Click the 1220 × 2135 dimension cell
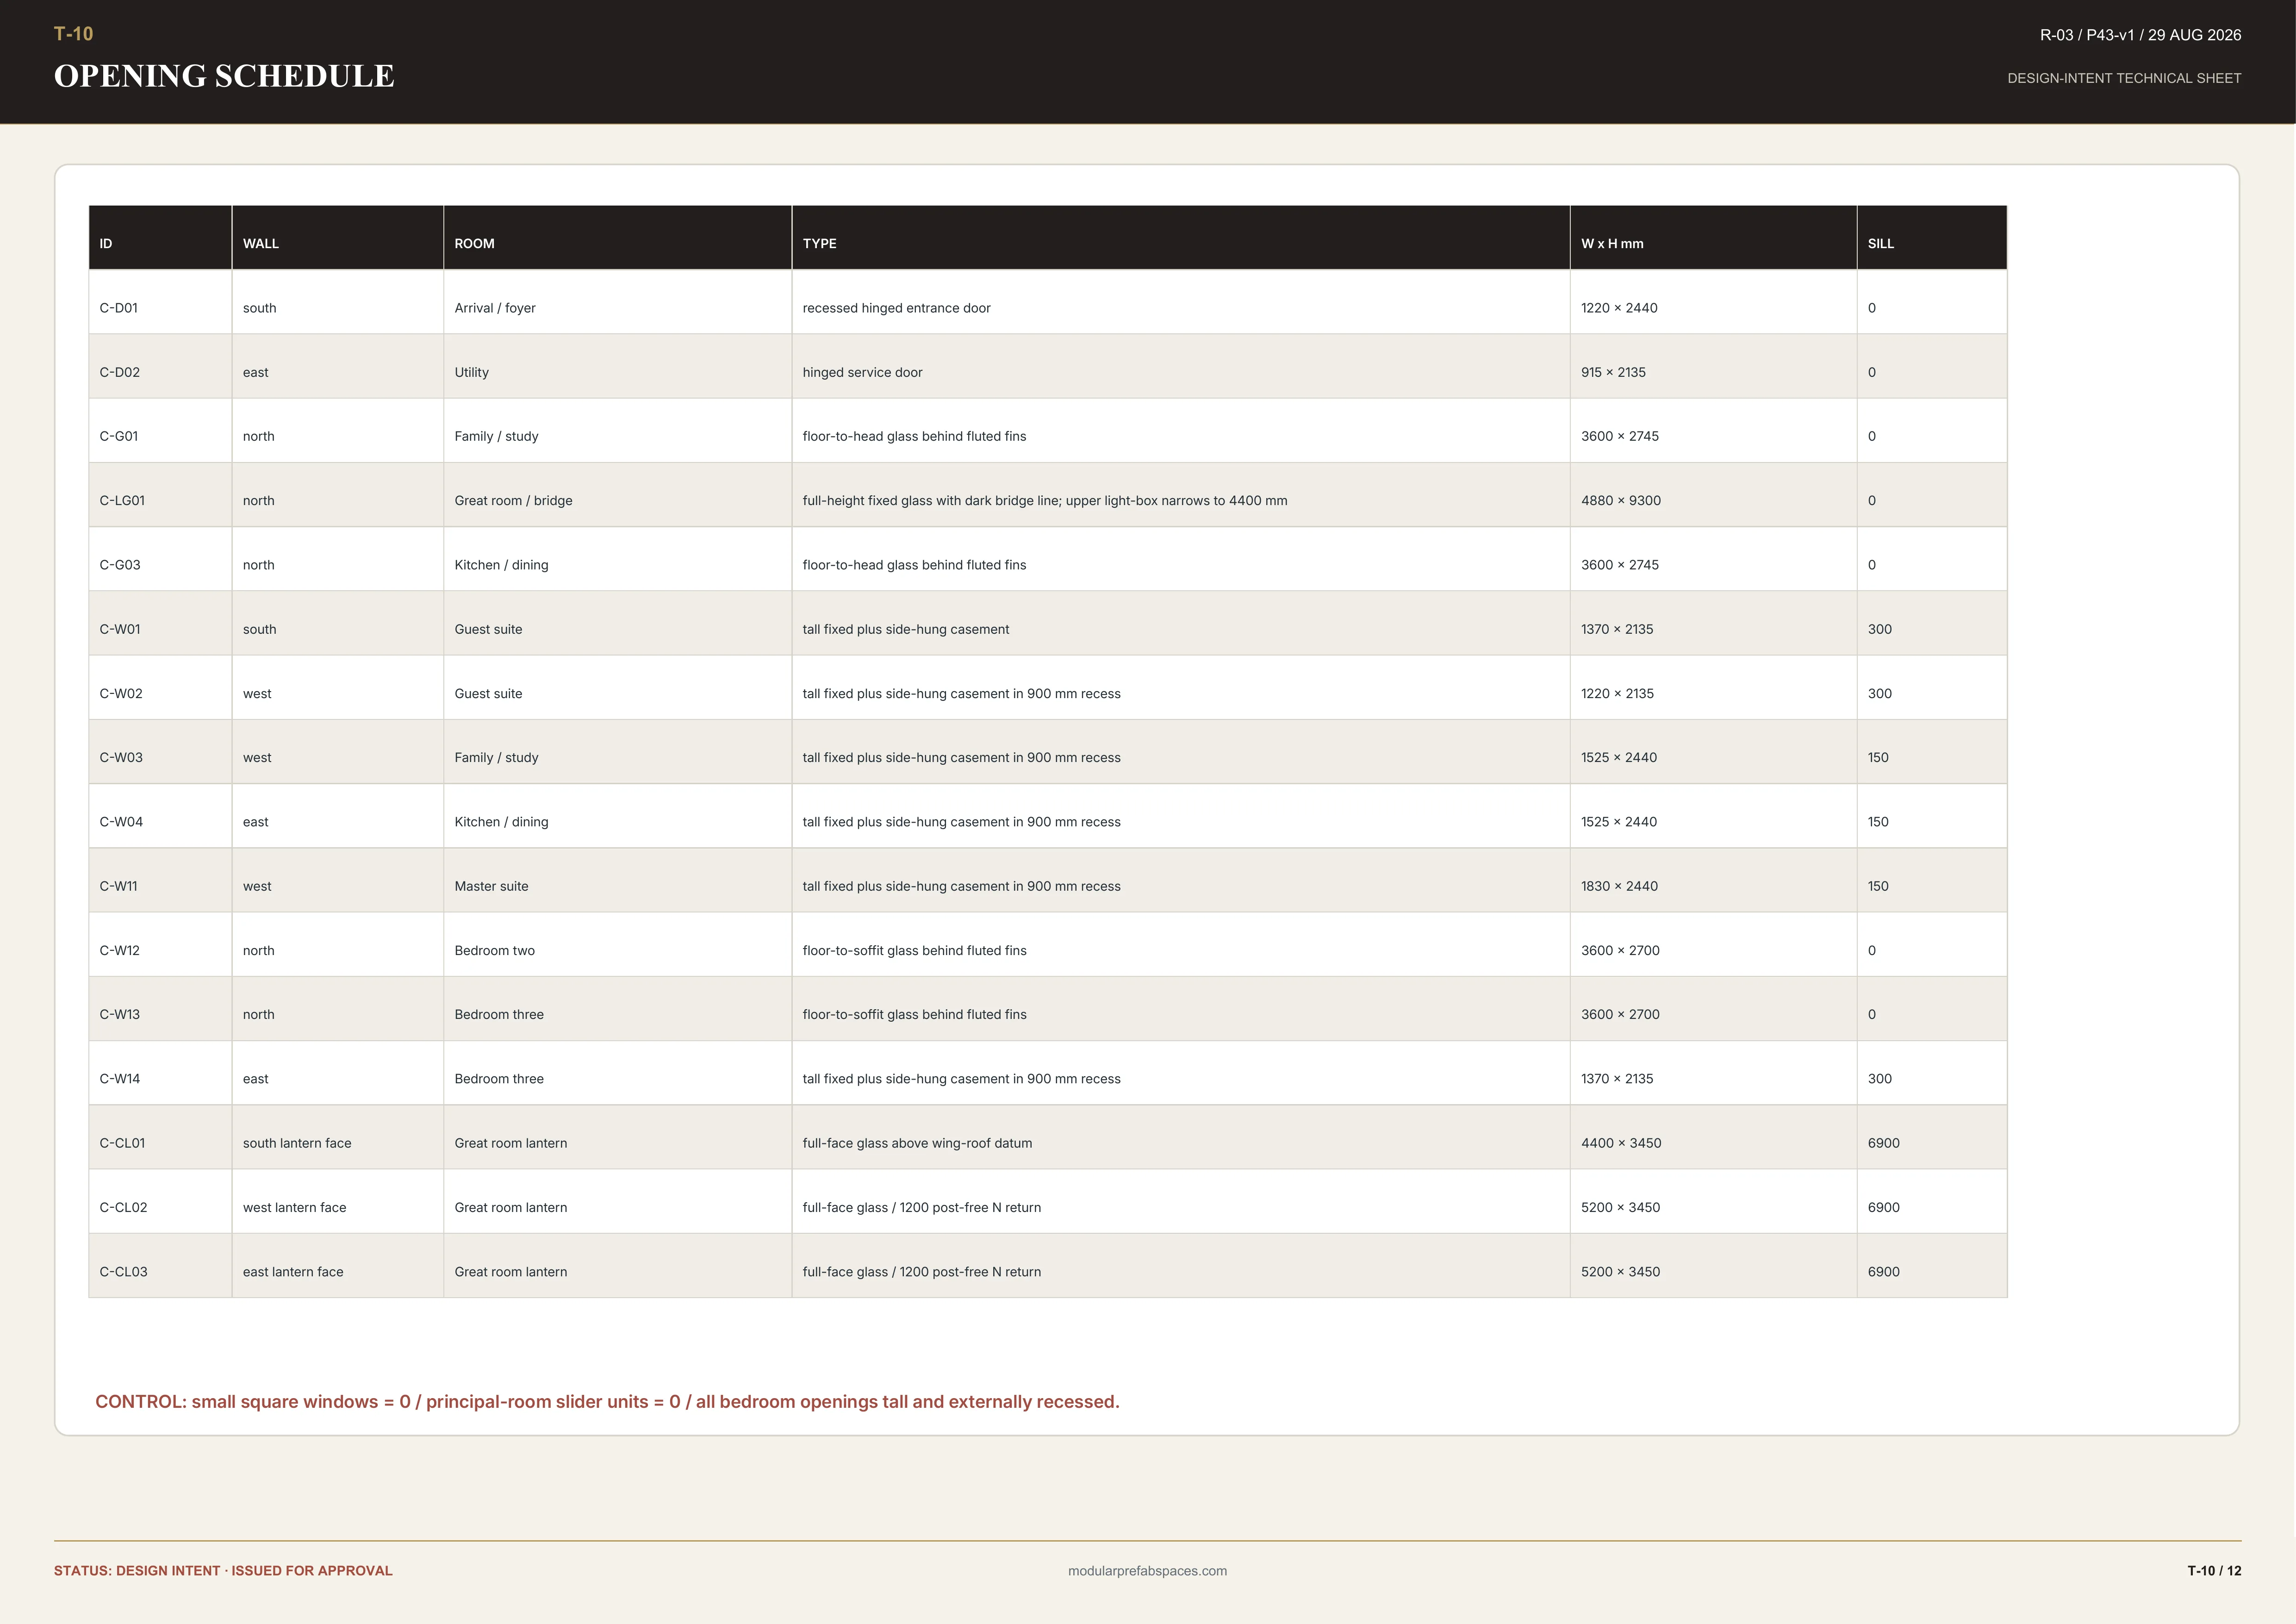The width and height of the screenshot is (2296, 1624). pyautogui.click(x=1714, y=687)
